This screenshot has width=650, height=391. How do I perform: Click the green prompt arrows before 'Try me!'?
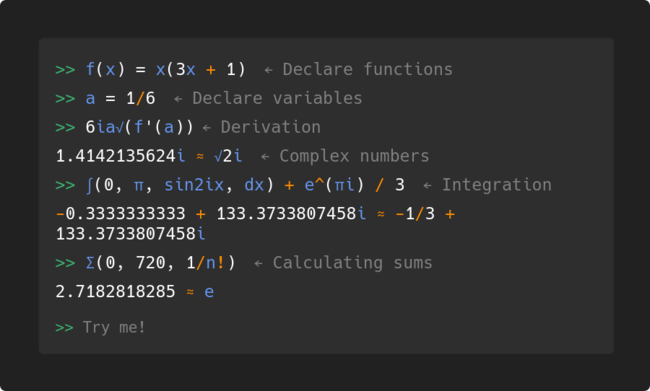tap(65, 328)
